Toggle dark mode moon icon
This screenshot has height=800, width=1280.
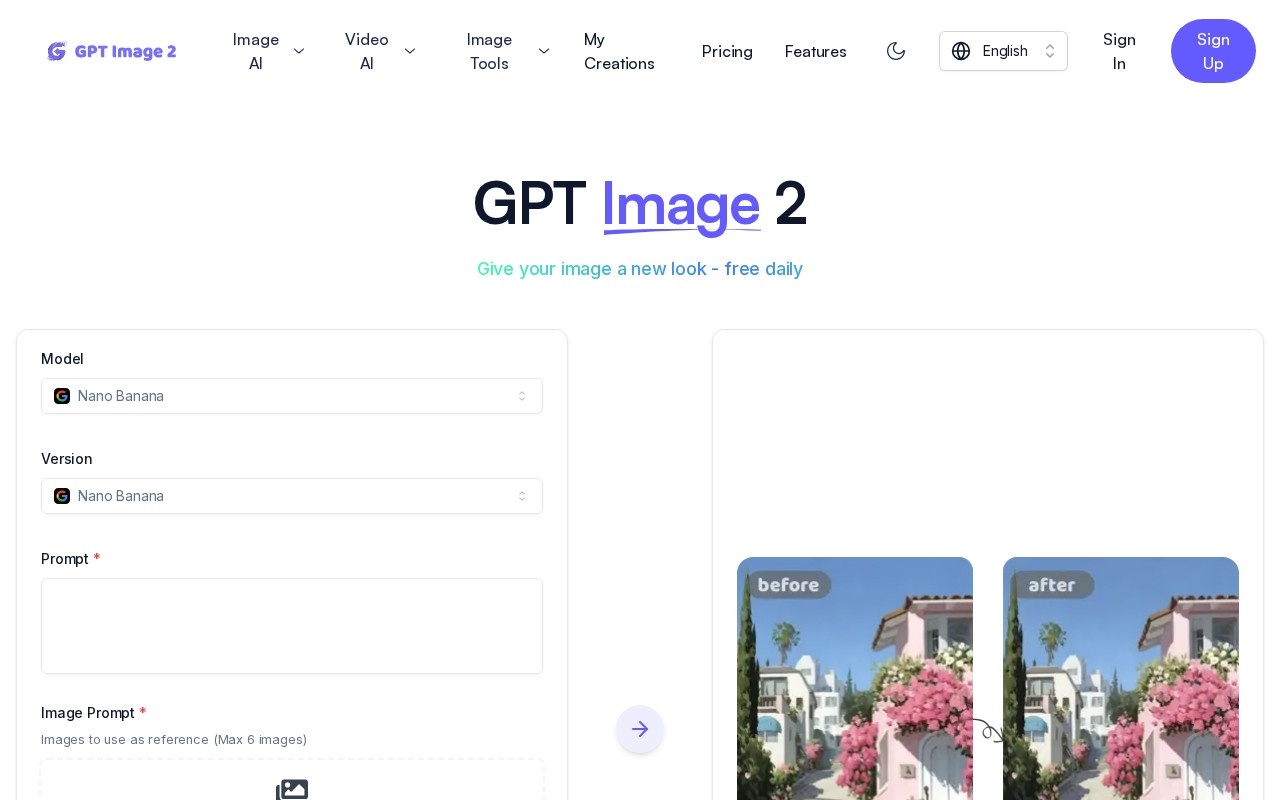click(x=896, y=51)
